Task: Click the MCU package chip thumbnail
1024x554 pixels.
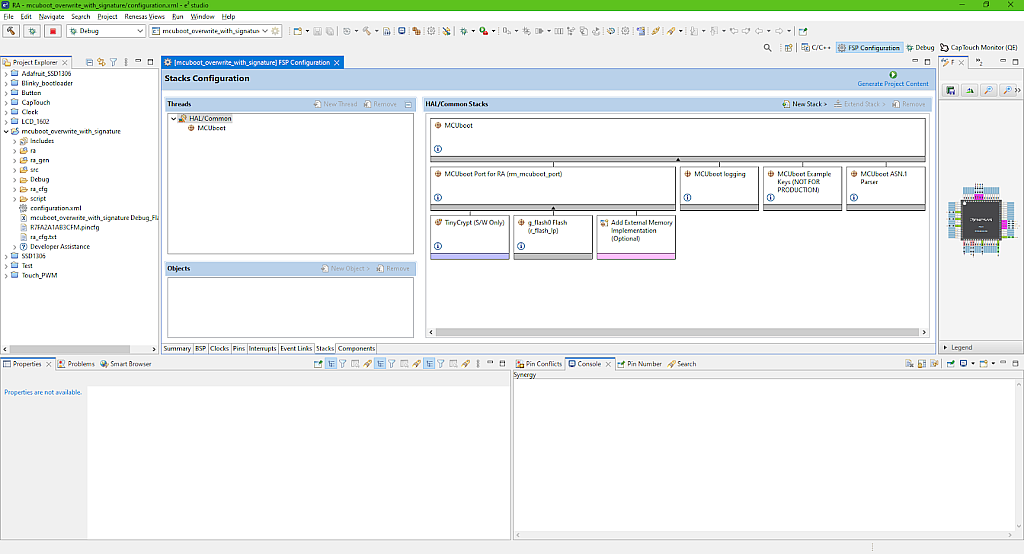Action: [982, 220]
